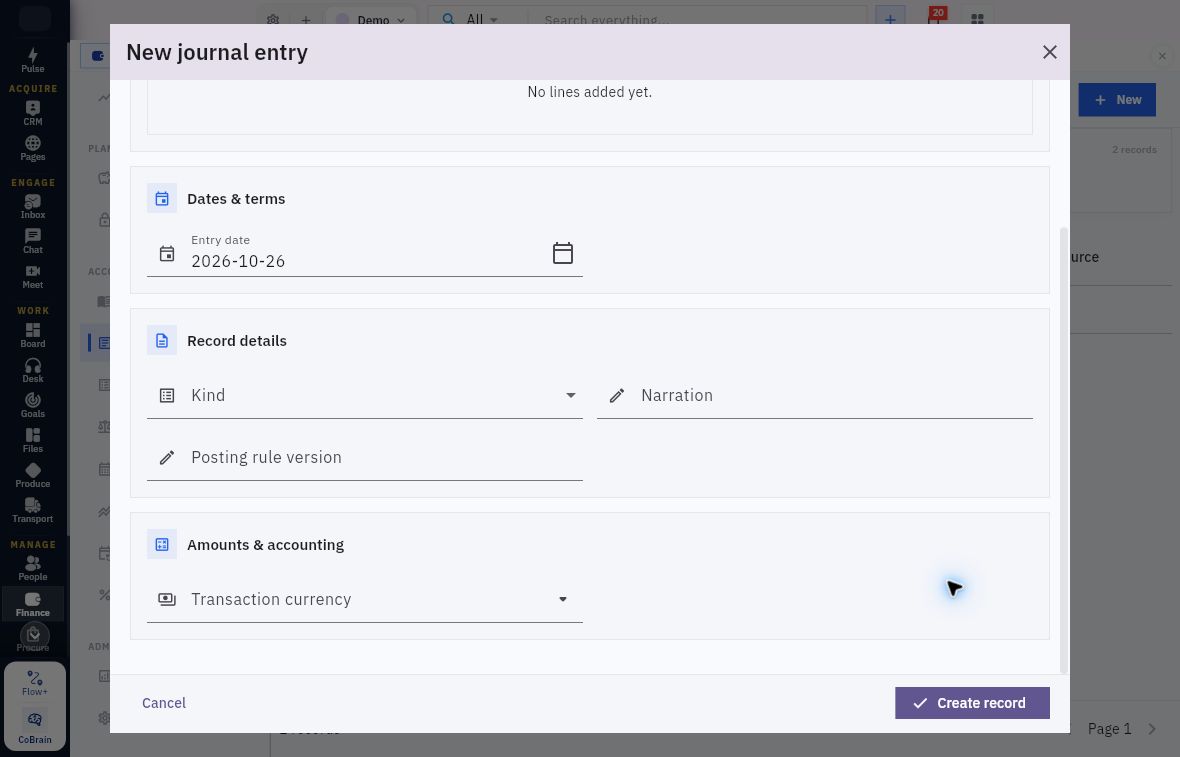Cancel the new journal entry
Viewport: 1180px width, 757px height.
coord(164,703)
